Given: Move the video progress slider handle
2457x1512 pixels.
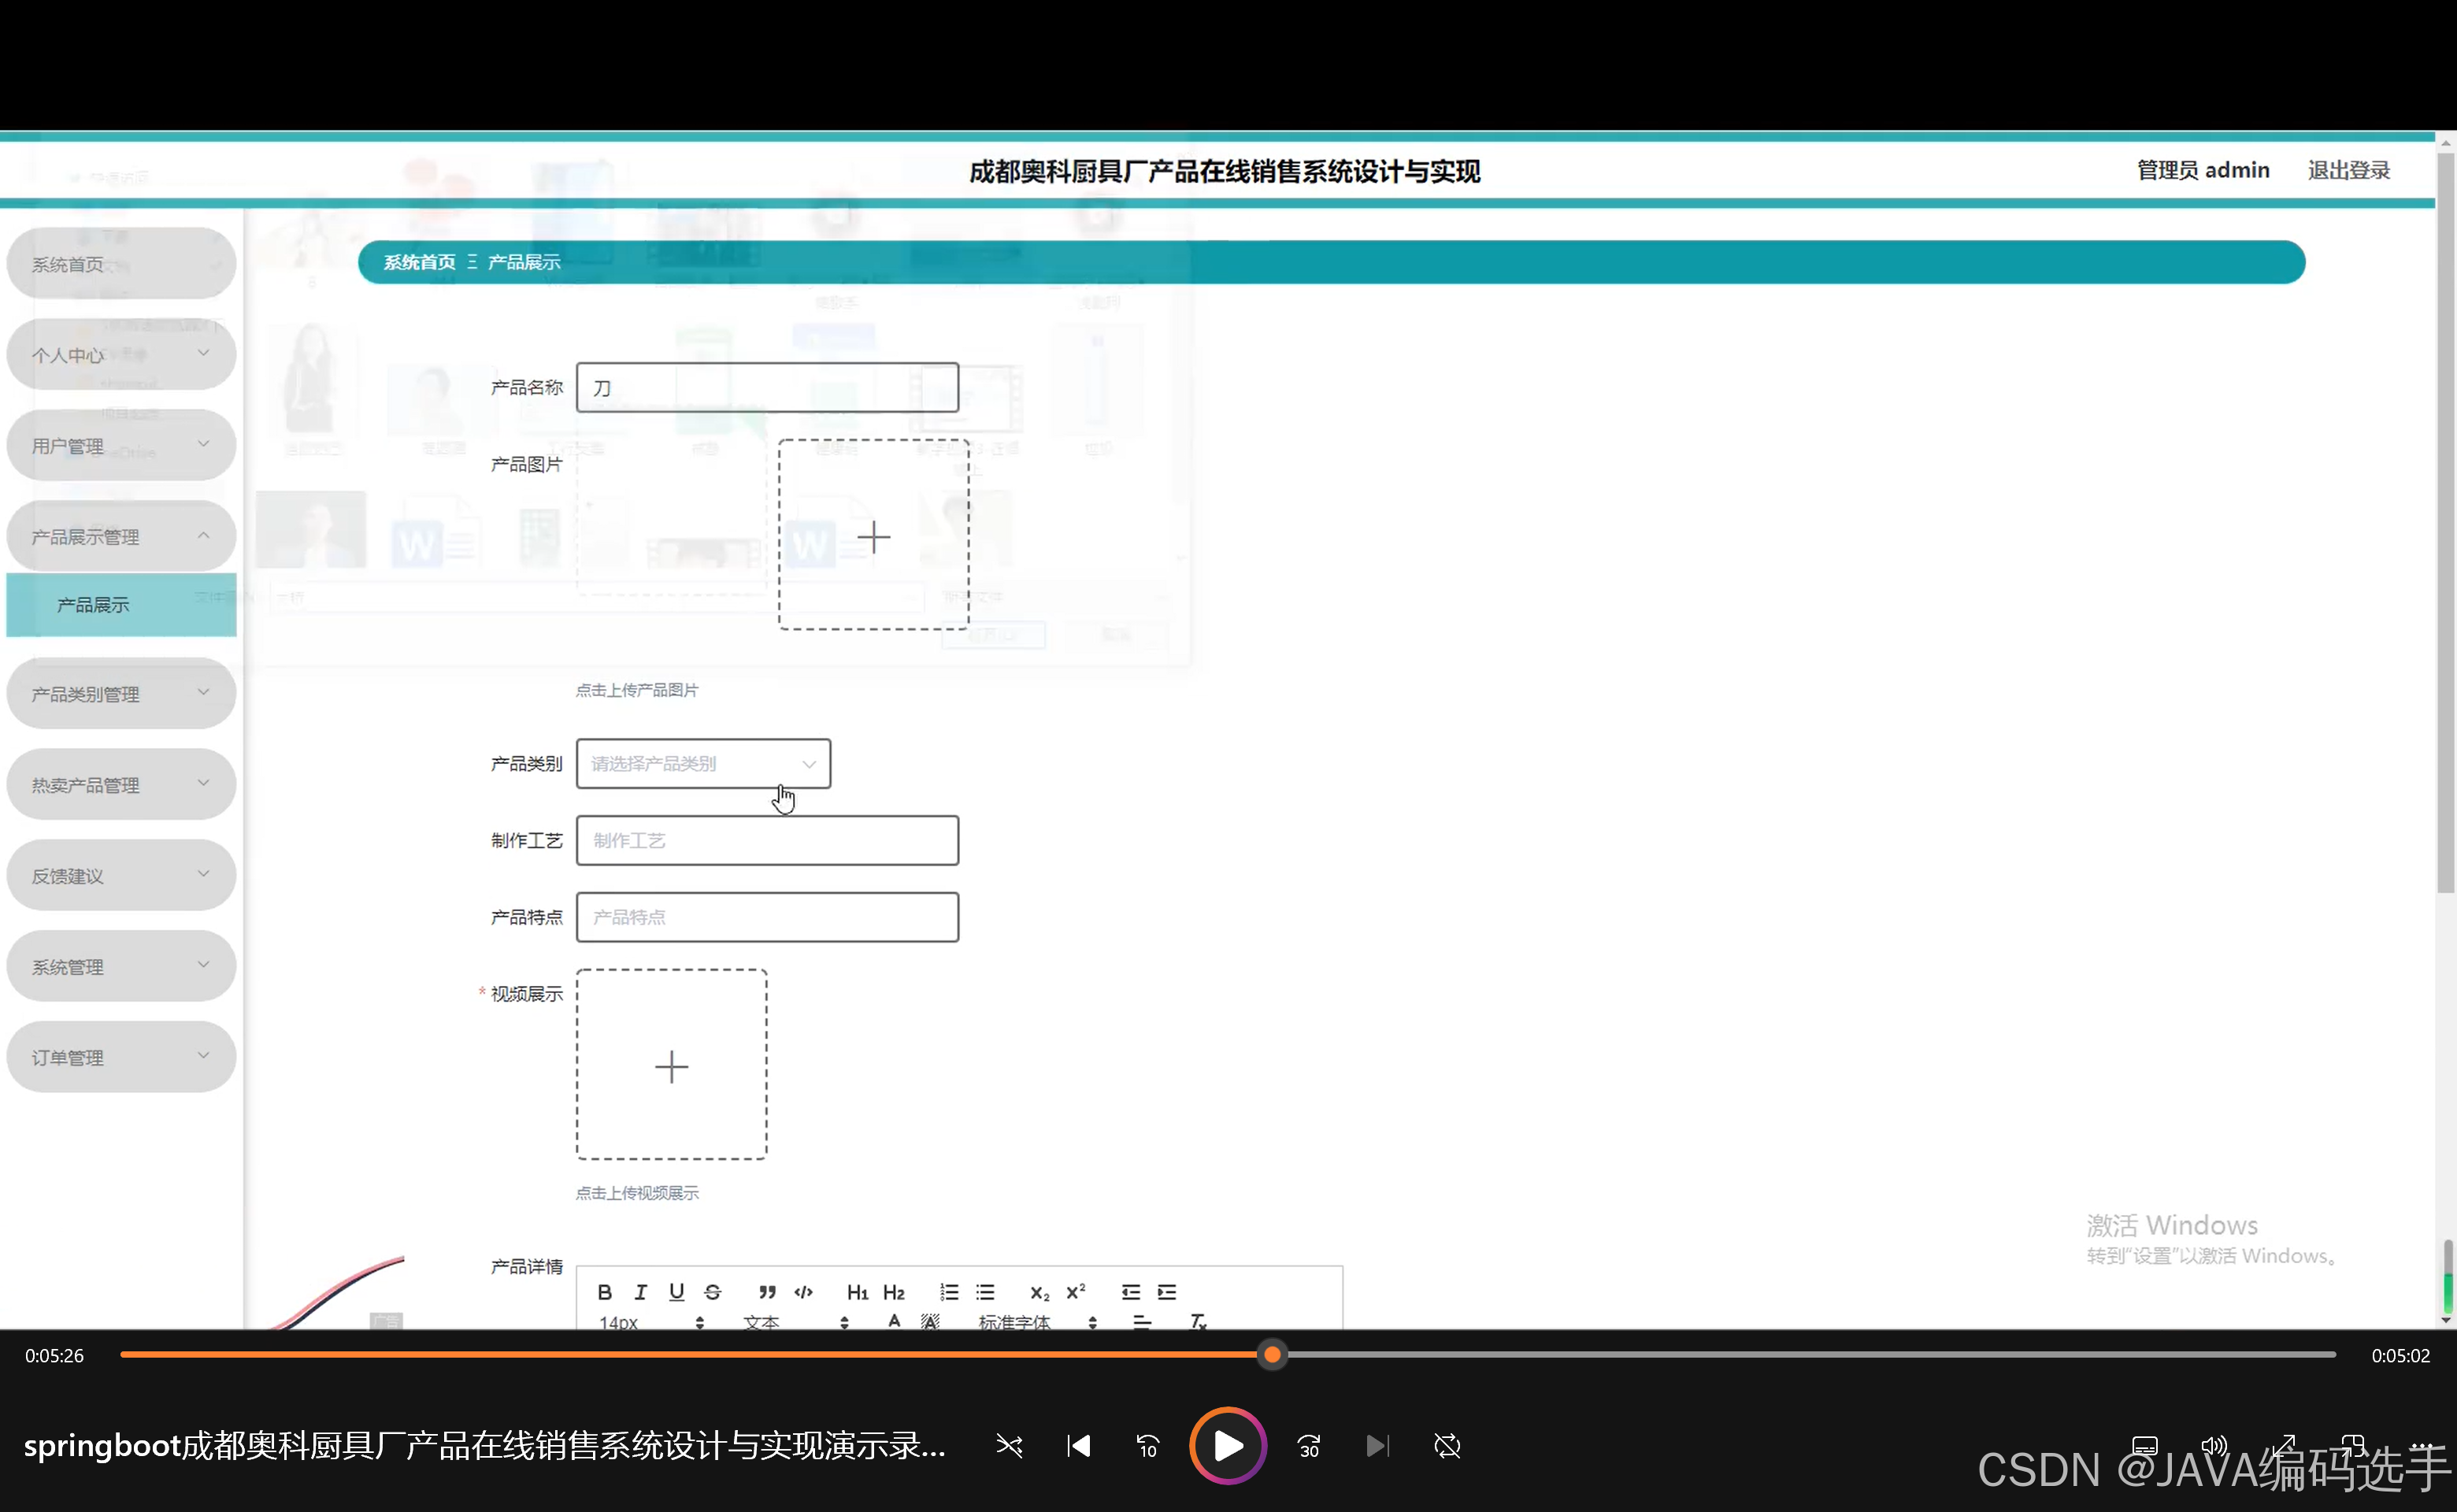Looking at the screenshot, I should coord(1272,1355).
